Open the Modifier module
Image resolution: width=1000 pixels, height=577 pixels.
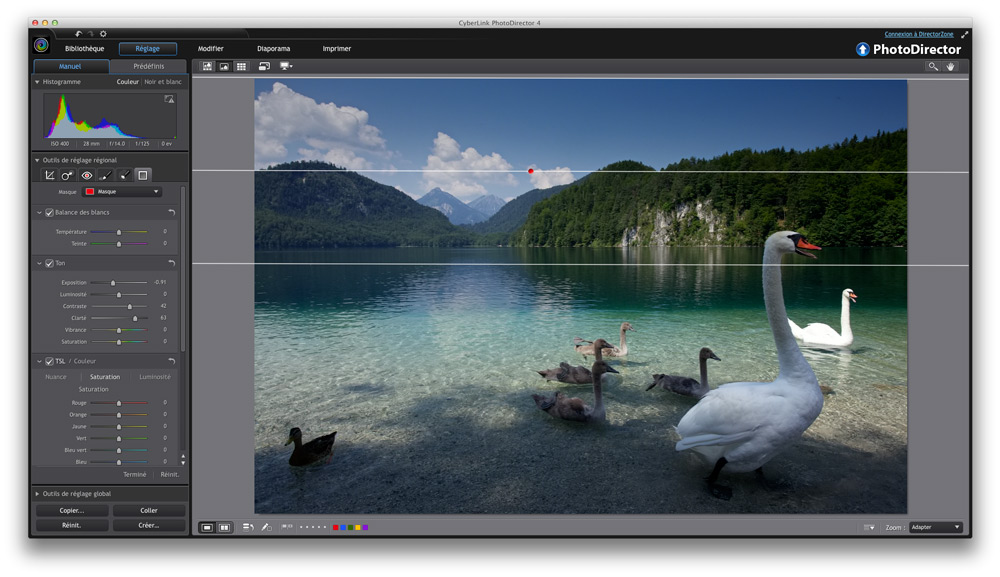click(210, 48)
